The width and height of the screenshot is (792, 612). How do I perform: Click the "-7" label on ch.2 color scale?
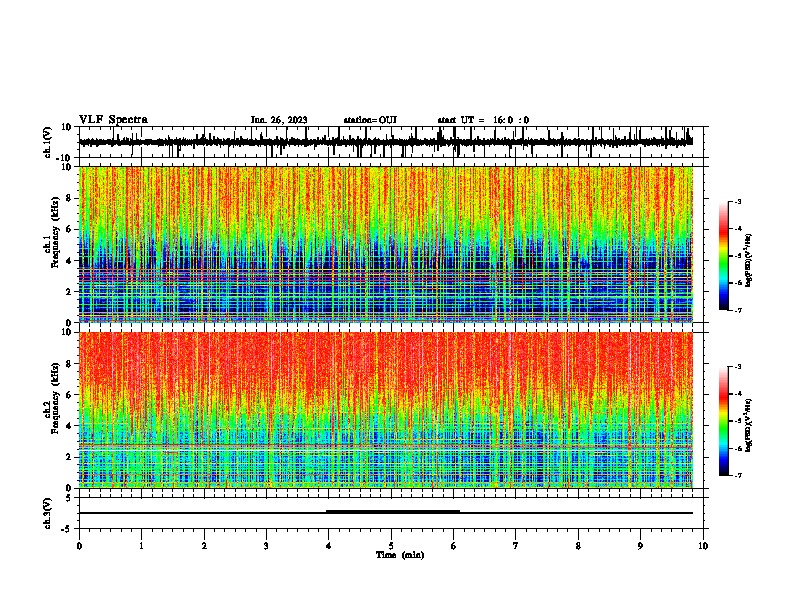(737, 476)
